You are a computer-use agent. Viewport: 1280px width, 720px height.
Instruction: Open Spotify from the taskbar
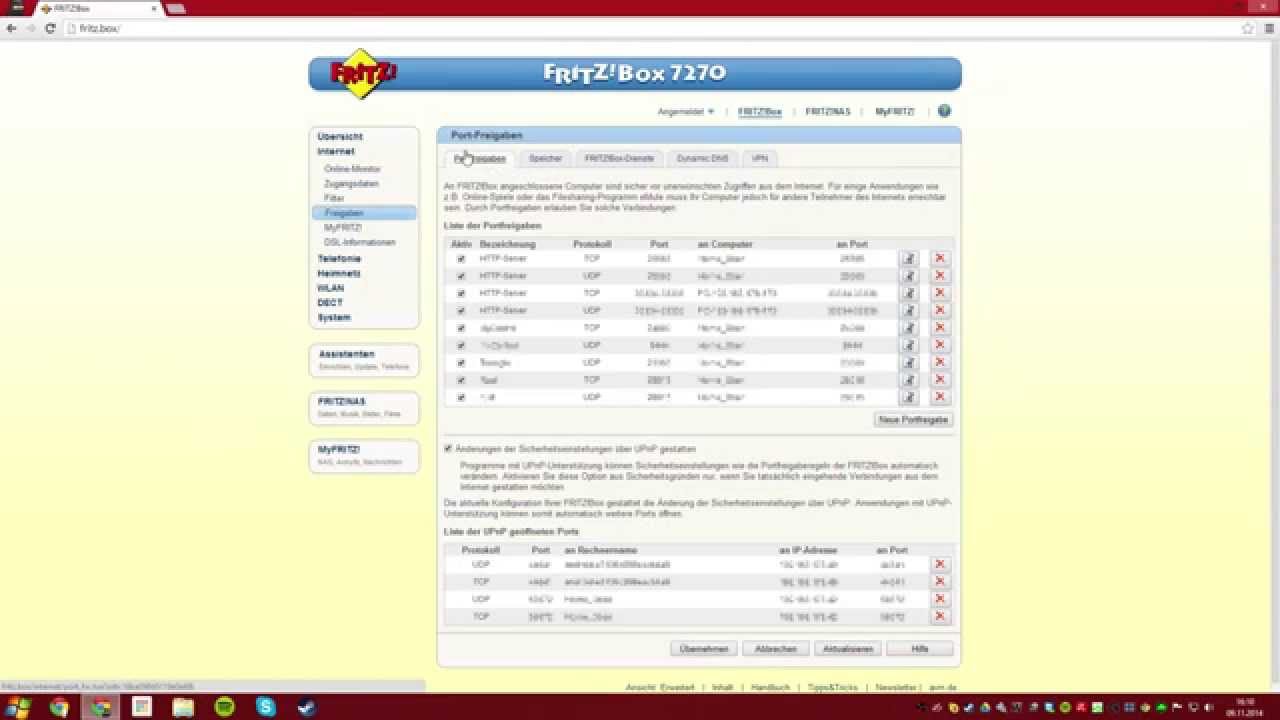pos(224,707)
